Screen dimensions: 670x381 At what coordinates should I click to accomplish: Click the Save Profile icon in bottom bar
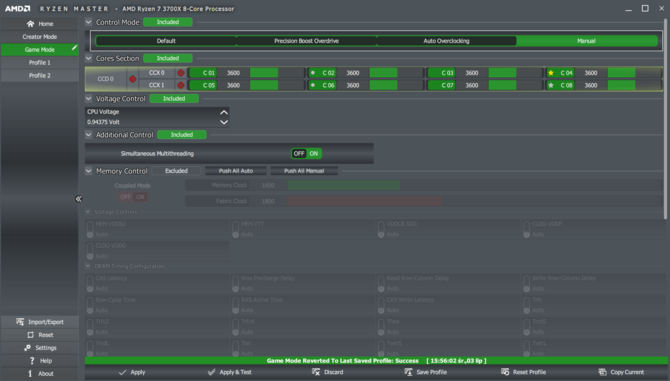pos(408,372)
